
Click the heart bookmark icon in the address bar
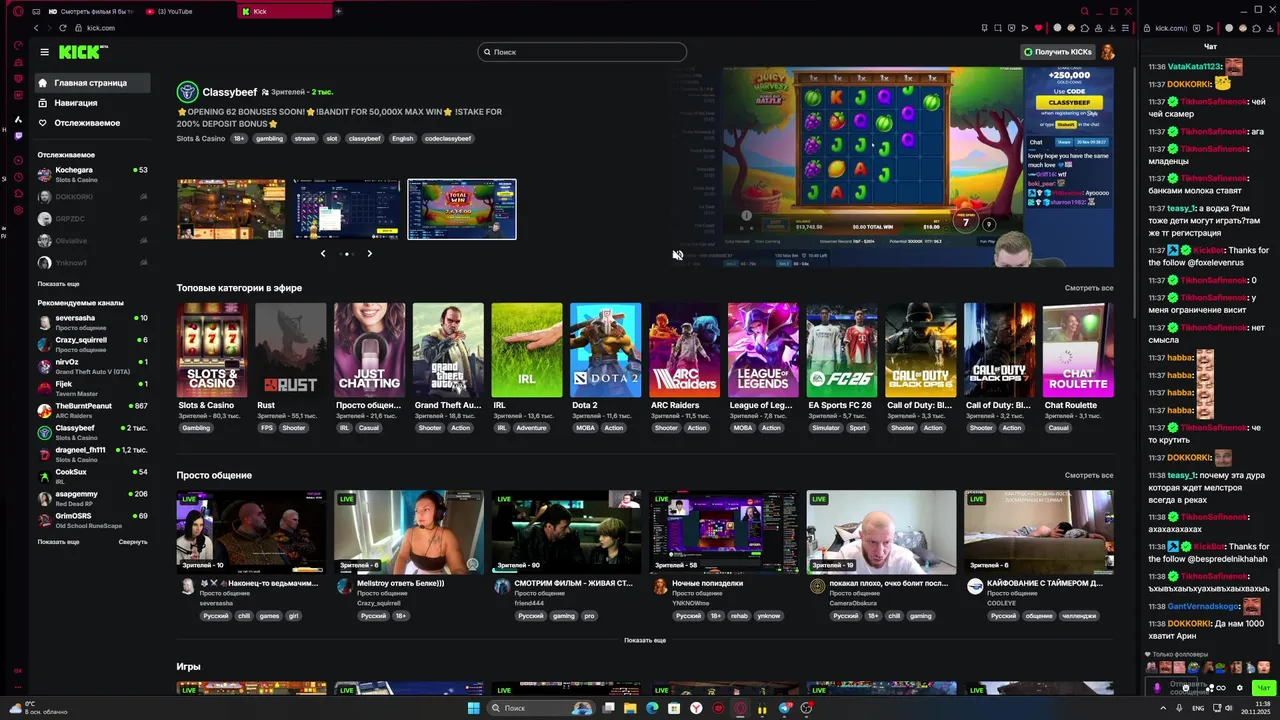(1038, 28)
